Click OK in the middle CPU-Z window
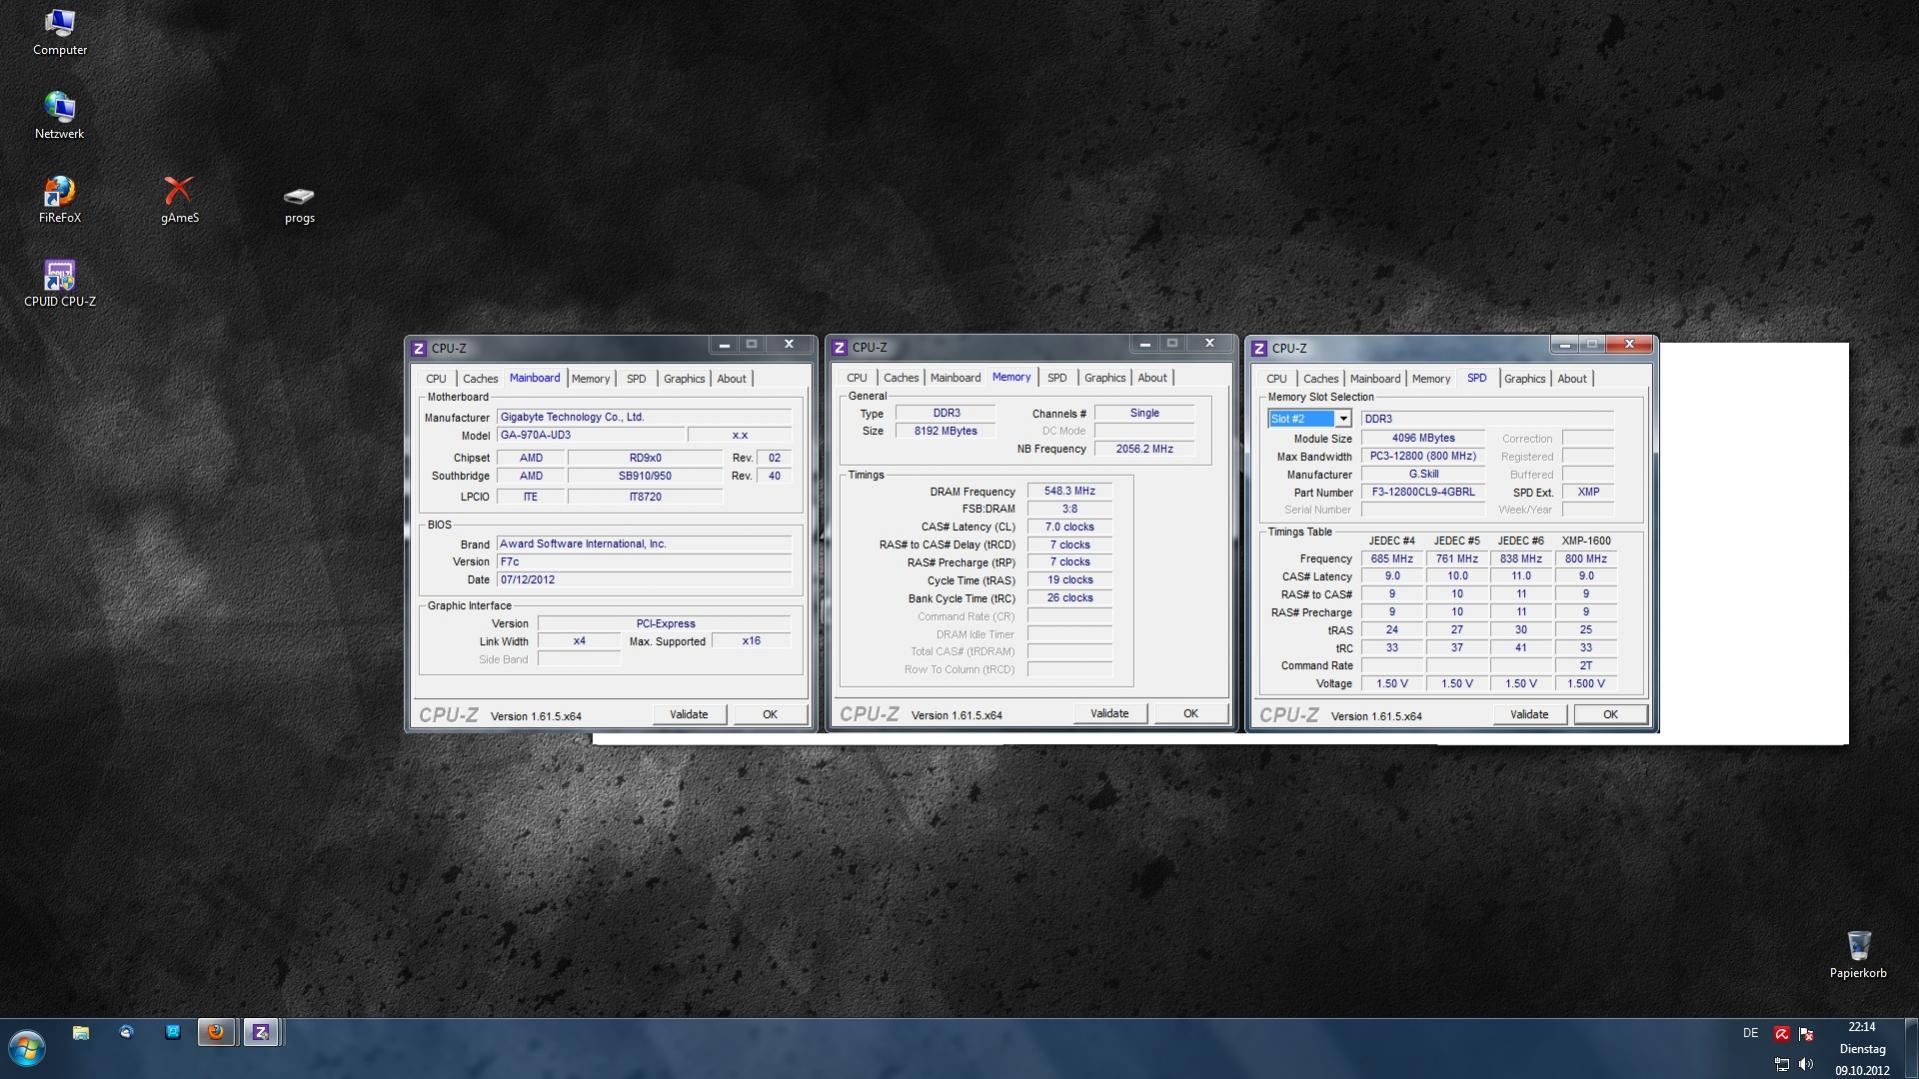1919x1079 pixels. point(1191,714)
